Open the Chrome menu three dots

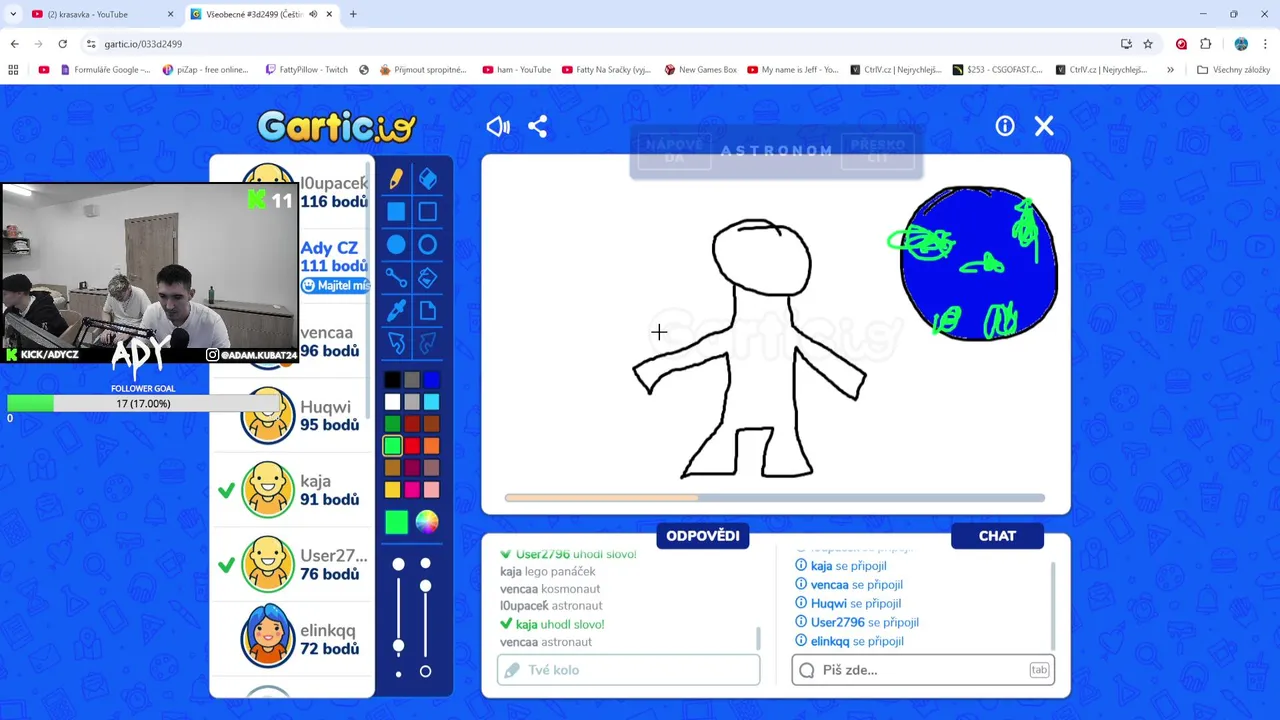pyautogui.click(x=1266, y=44)
